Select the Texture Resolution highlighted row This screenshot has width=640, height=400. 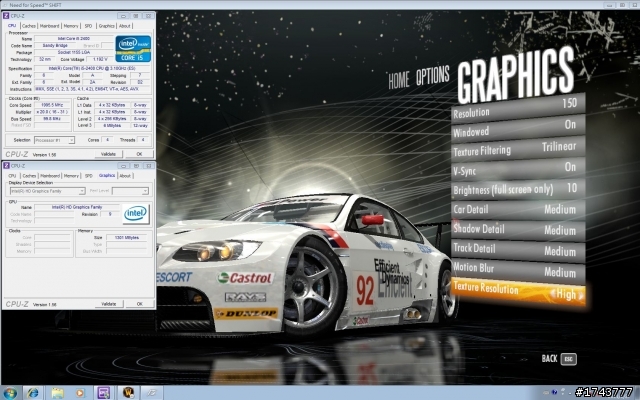pos(518,291)
